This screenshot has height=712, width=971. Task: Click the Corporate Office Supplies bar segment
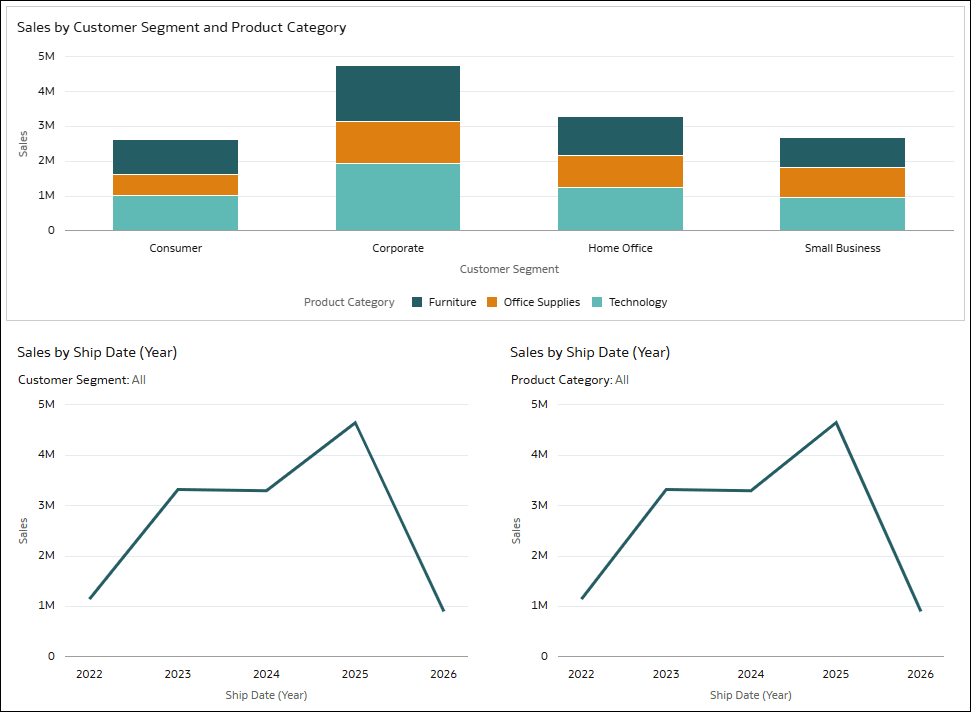click(x=398, y=142)
